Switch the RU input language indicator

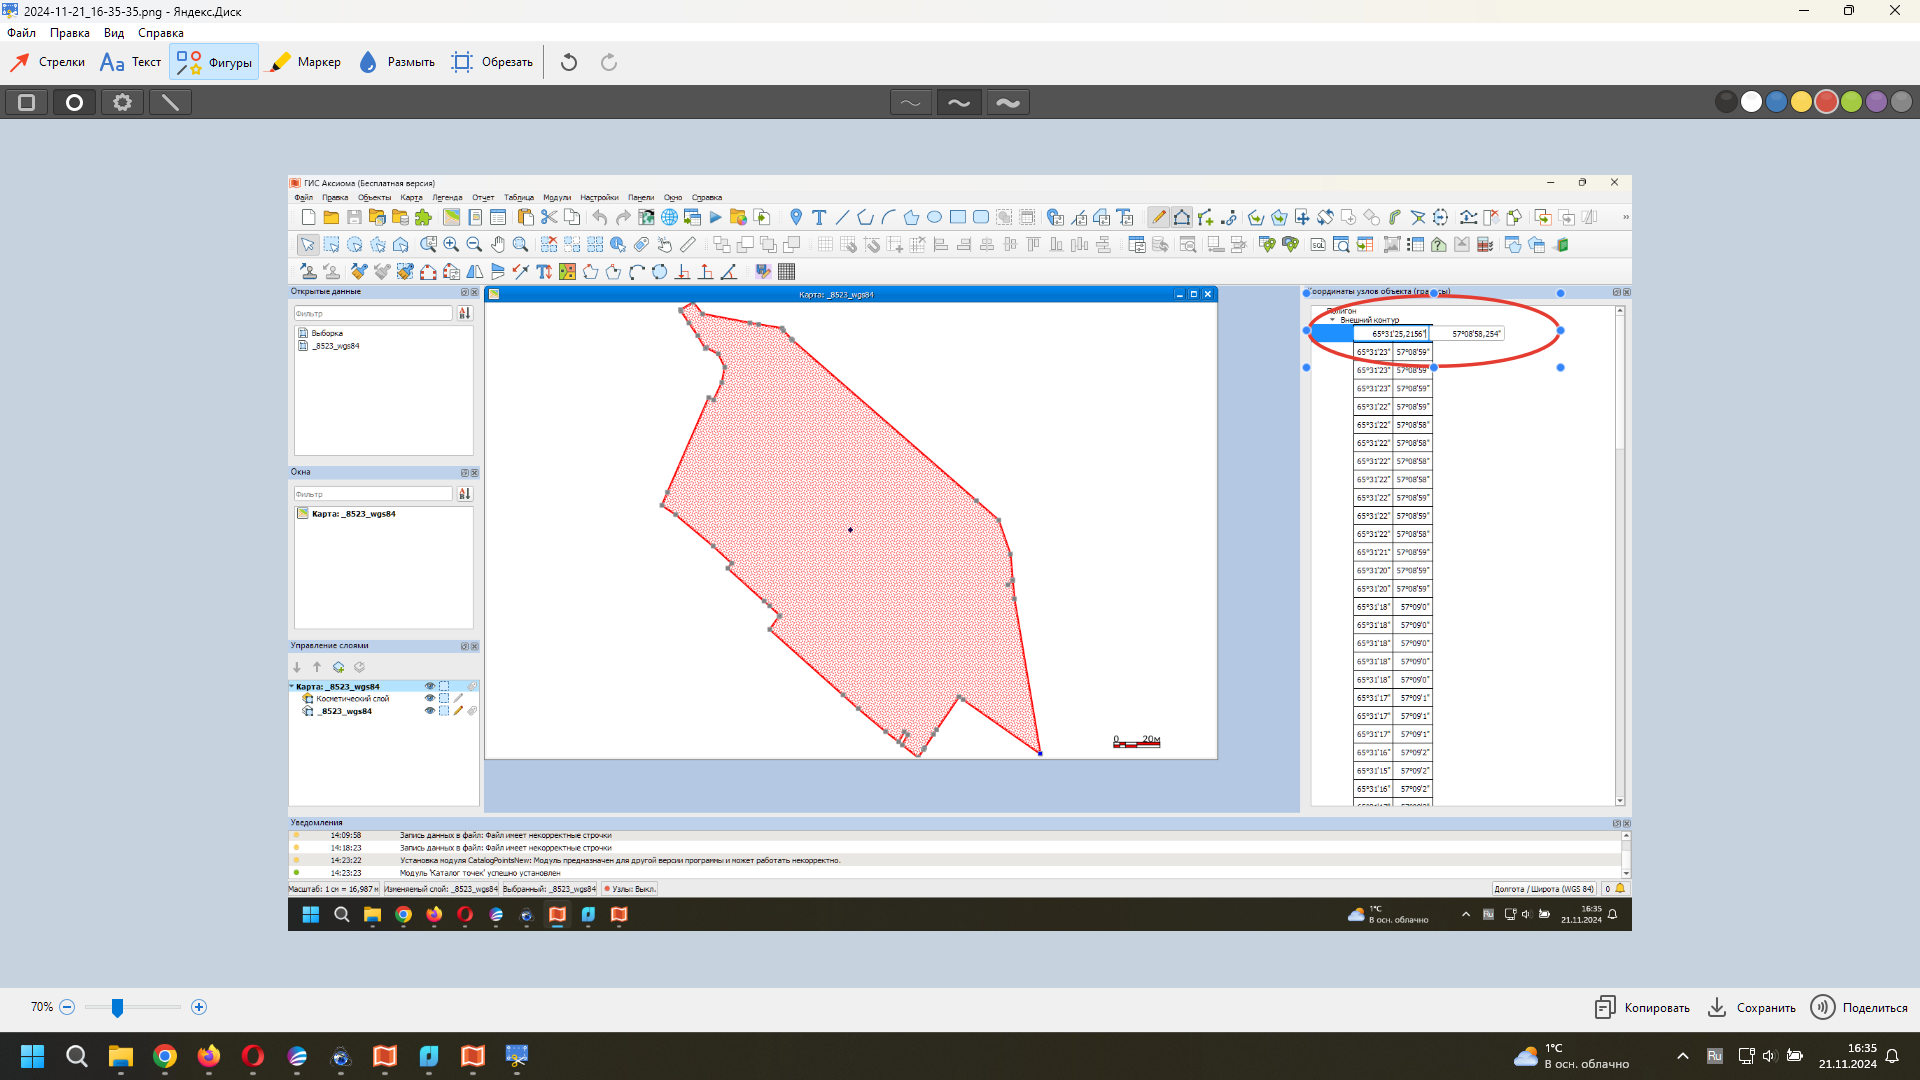point(1714,1056)
